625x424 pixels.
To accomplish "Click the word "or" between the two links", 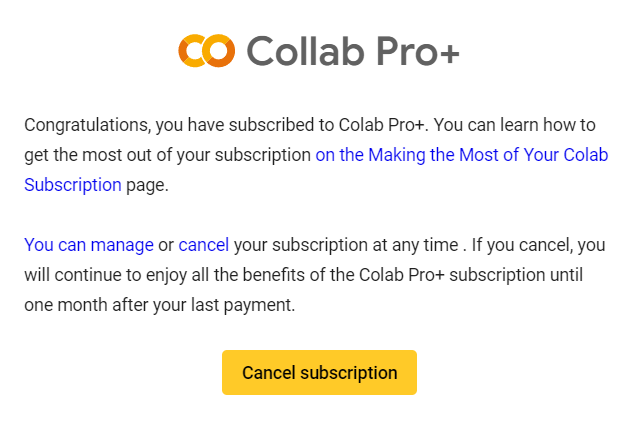I will 166,245.
